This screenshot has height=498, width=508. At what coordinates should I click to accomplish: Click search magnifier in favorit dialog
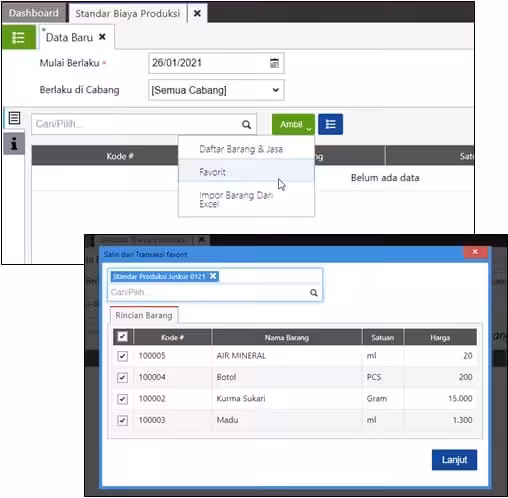tap(314, 293)
